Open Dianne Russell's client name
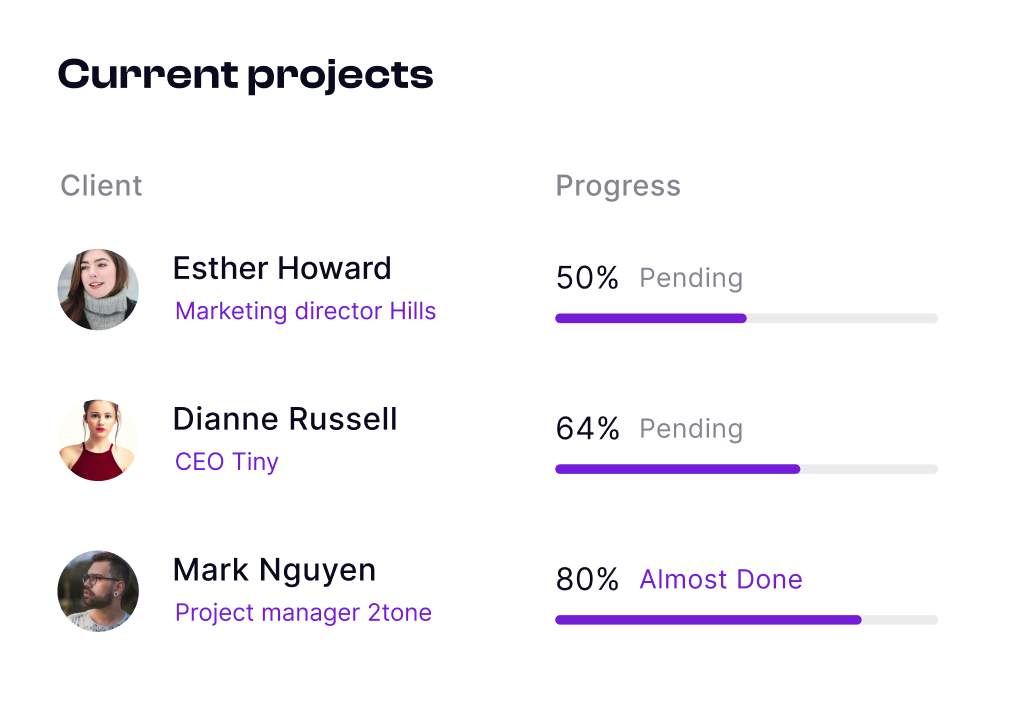This screenshot has height=718, width=1020. [x=285, y=419]
